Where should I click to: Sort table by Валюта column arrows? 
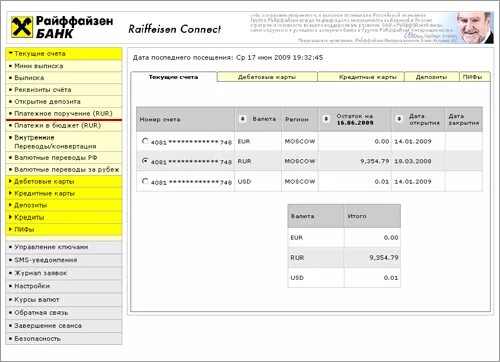[x=243, y=119]
